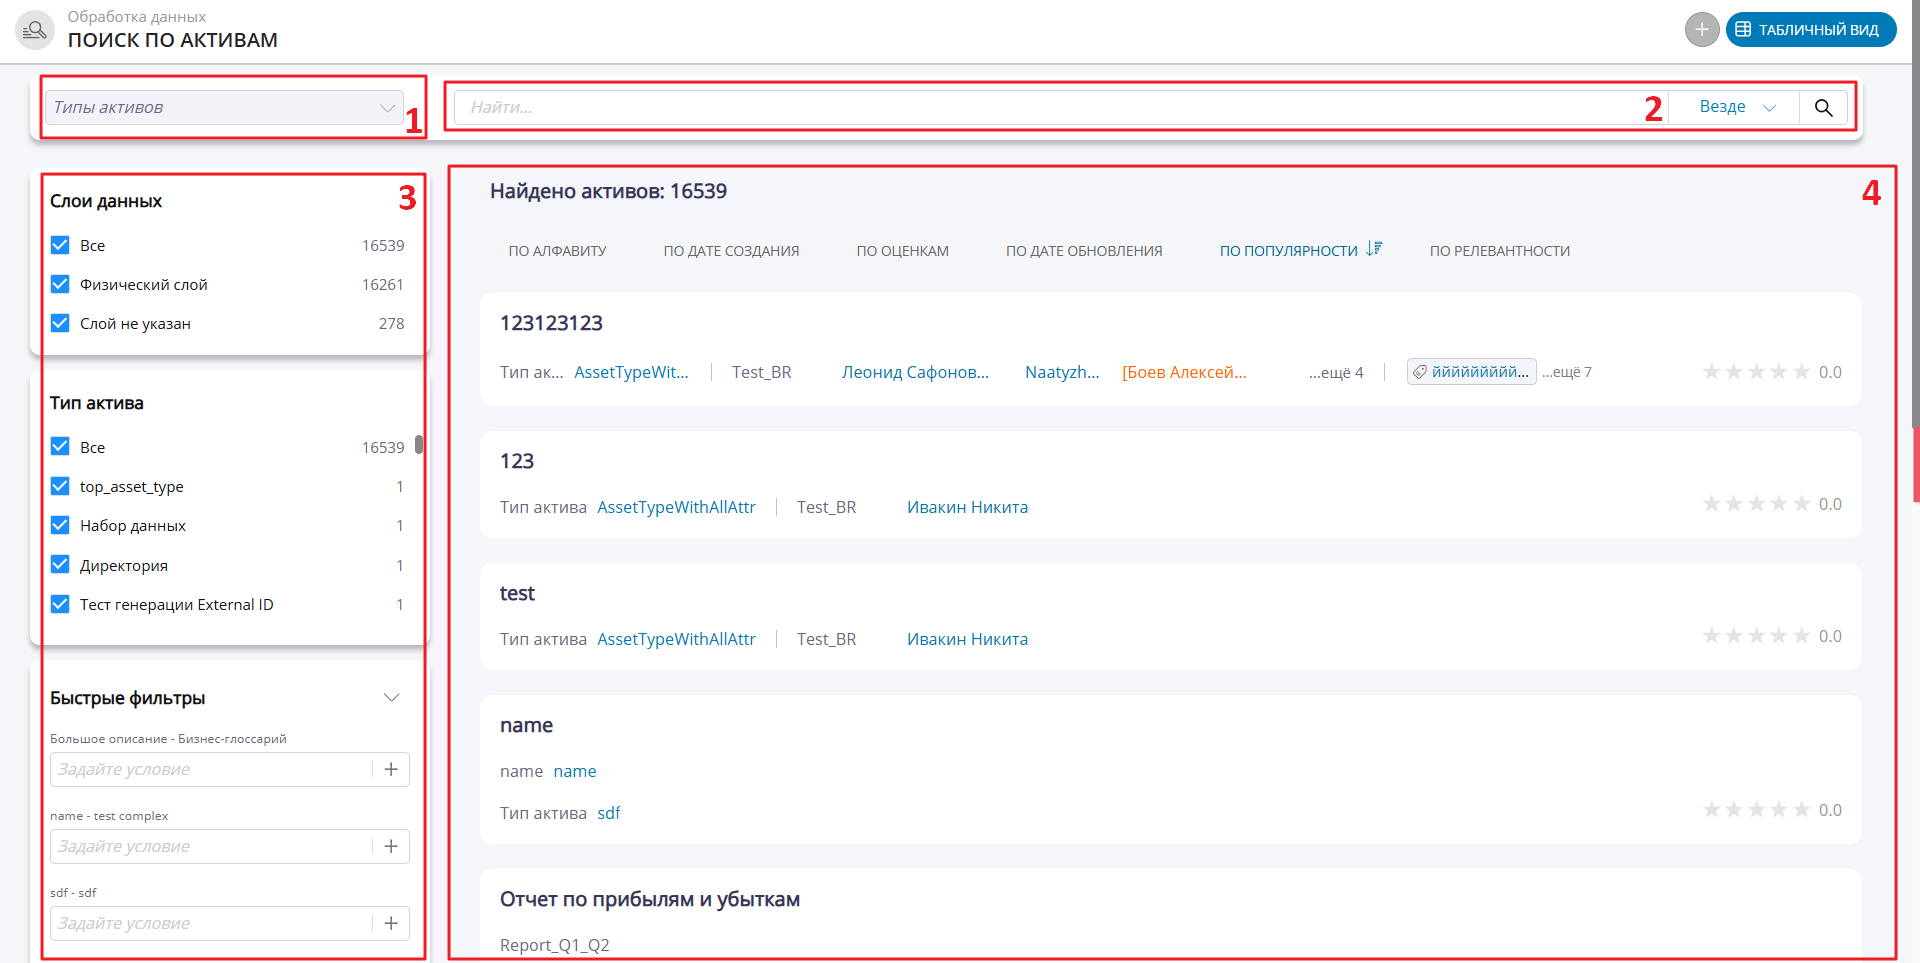Open the Леонид Сафонов link
Viewport: 1920px width, 963px height.
click(x=915, y=372)
